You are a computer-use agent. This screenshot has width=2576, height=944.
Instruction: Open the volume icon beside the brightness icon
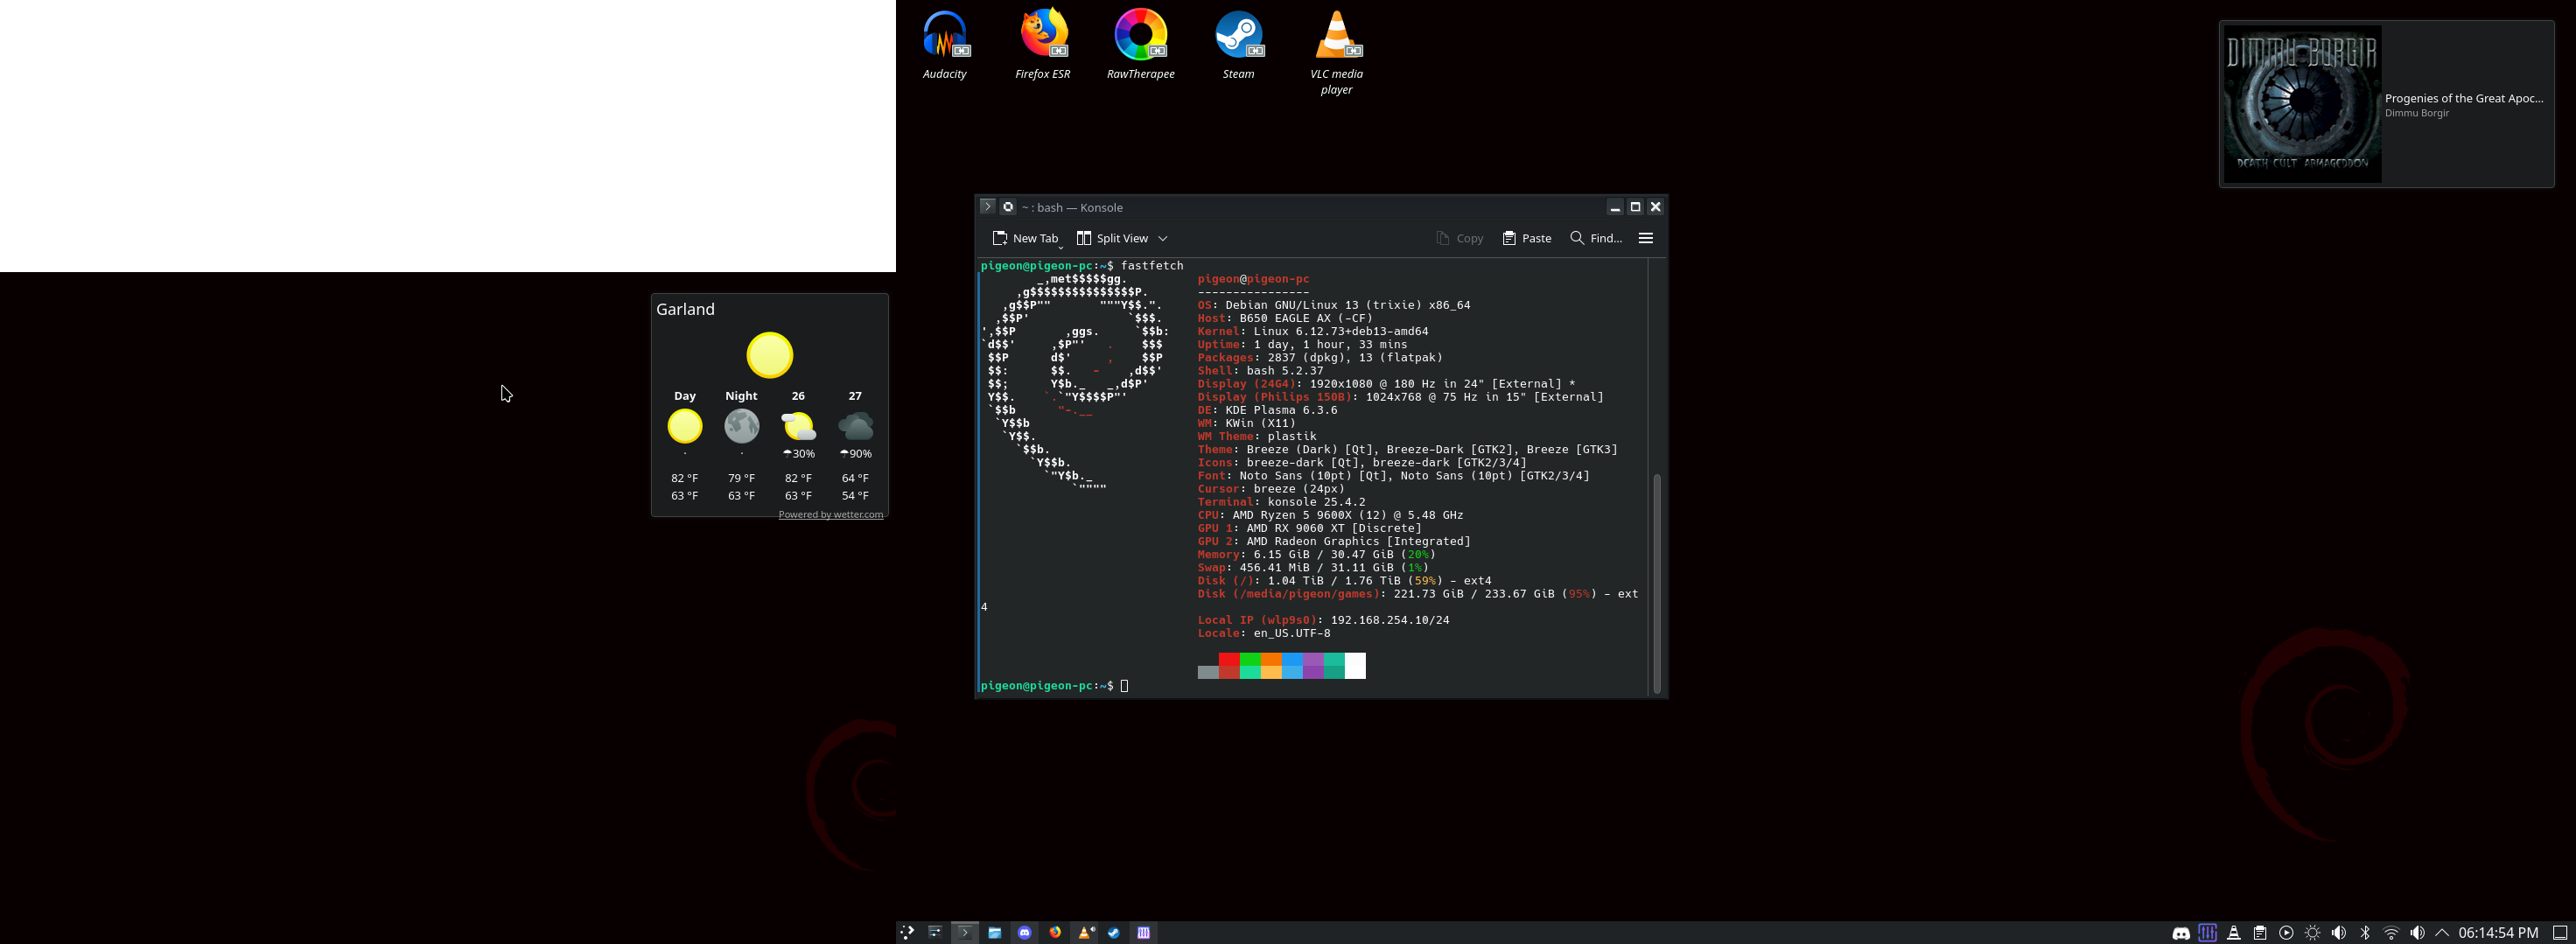(2338, 933)
